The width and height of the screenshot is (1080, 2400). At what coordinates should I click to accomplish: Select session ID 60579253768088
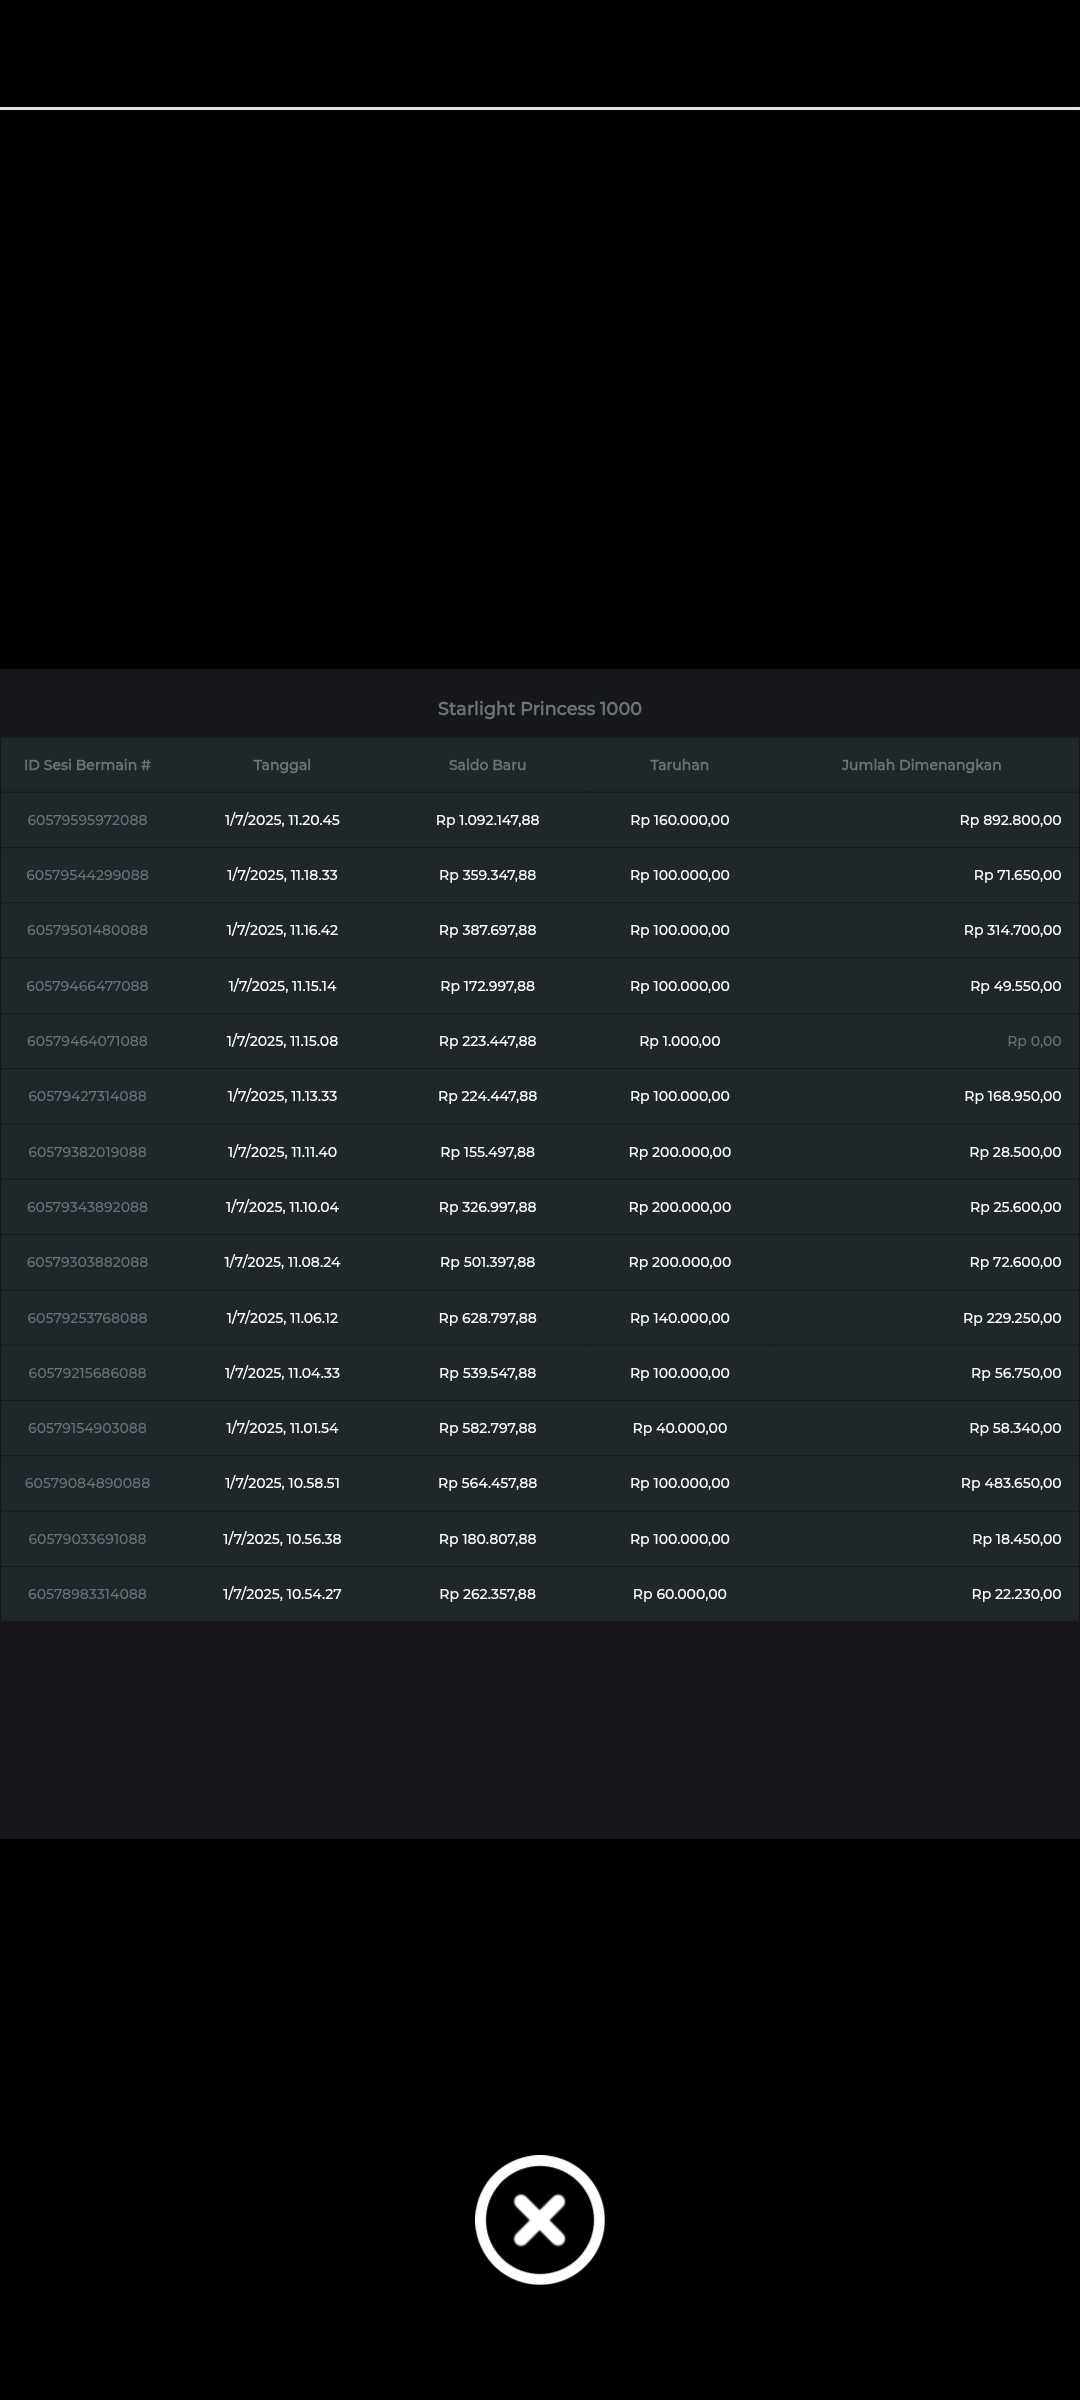click(87, 1318)
